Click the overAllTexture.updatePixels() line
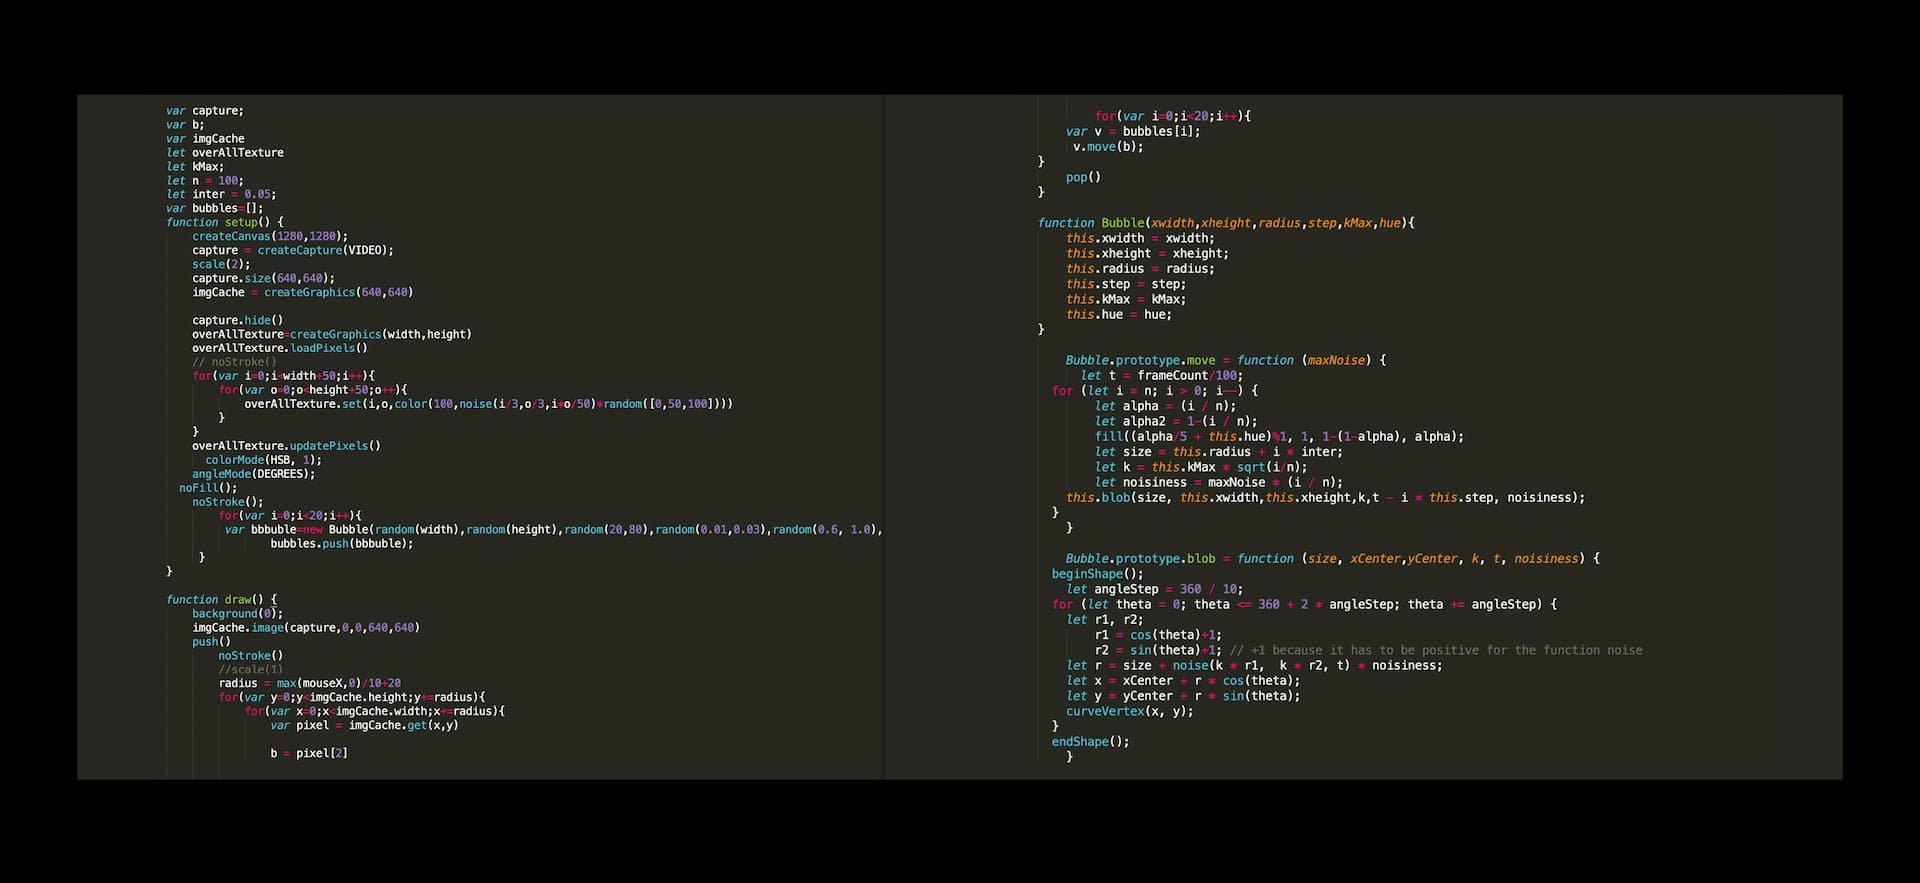 286,446
